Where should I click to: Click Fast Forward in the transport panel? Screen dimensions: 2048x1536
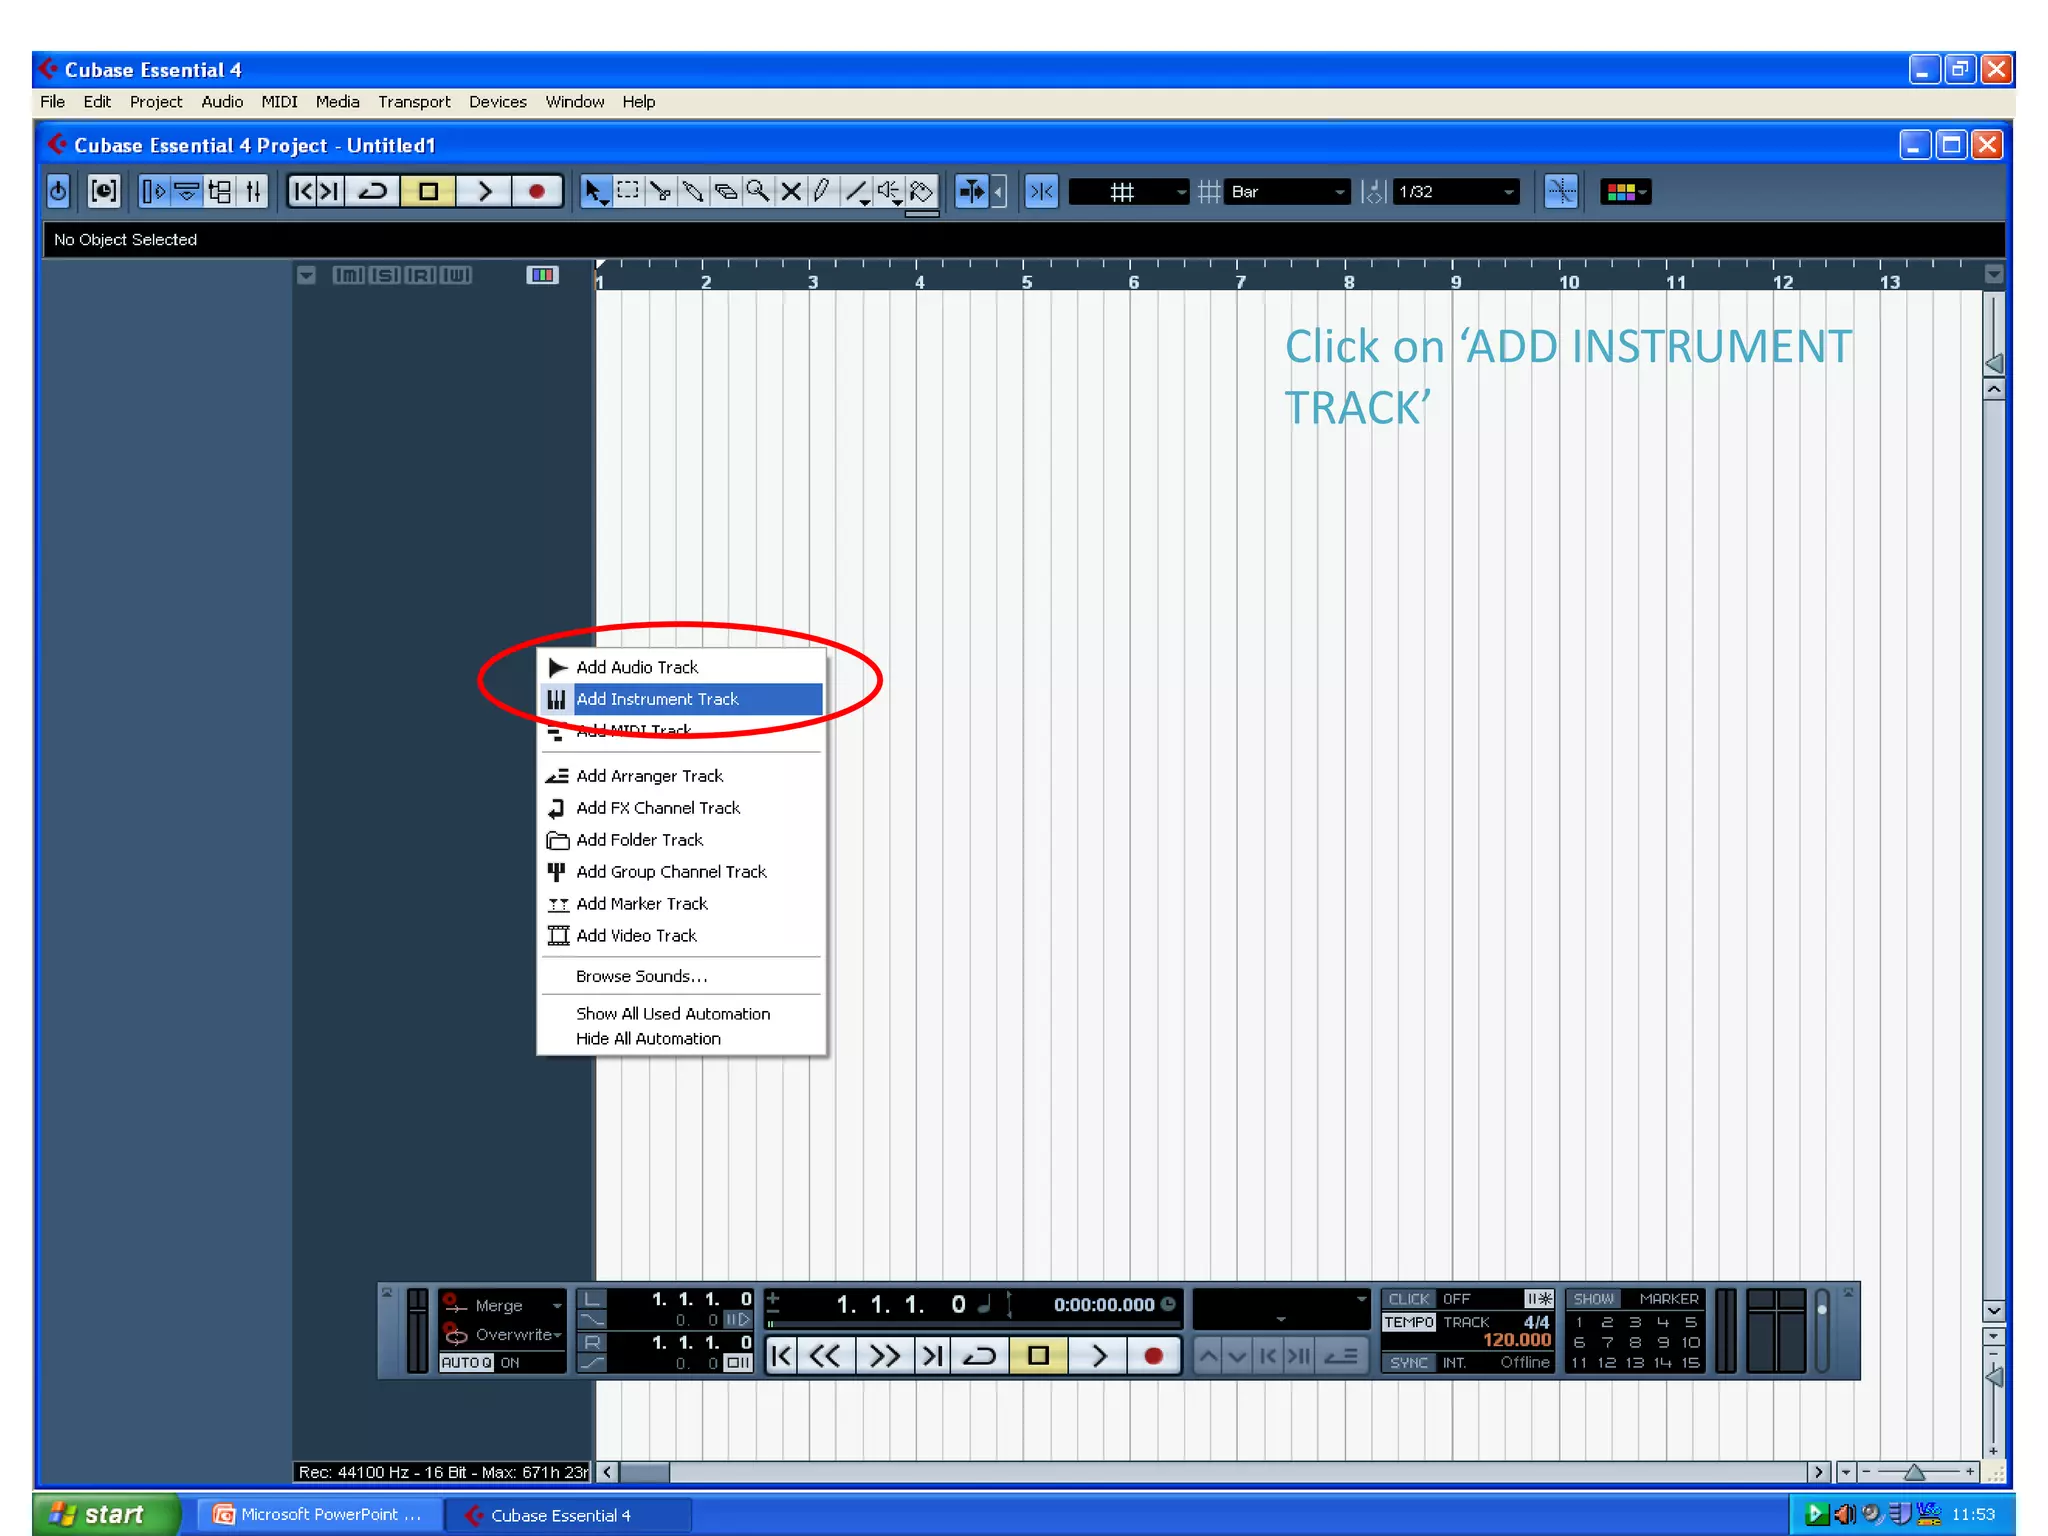[x=884, y=1356]
